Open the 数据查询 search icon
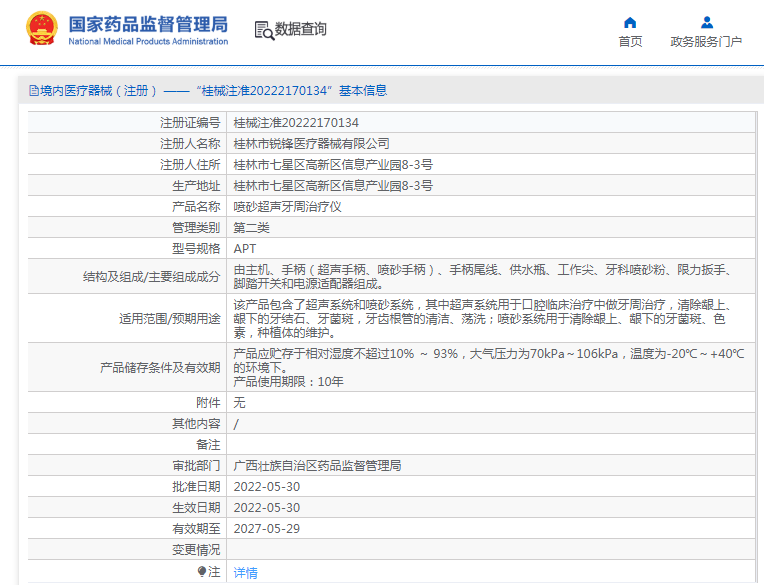764x585 pixels. 264,30
